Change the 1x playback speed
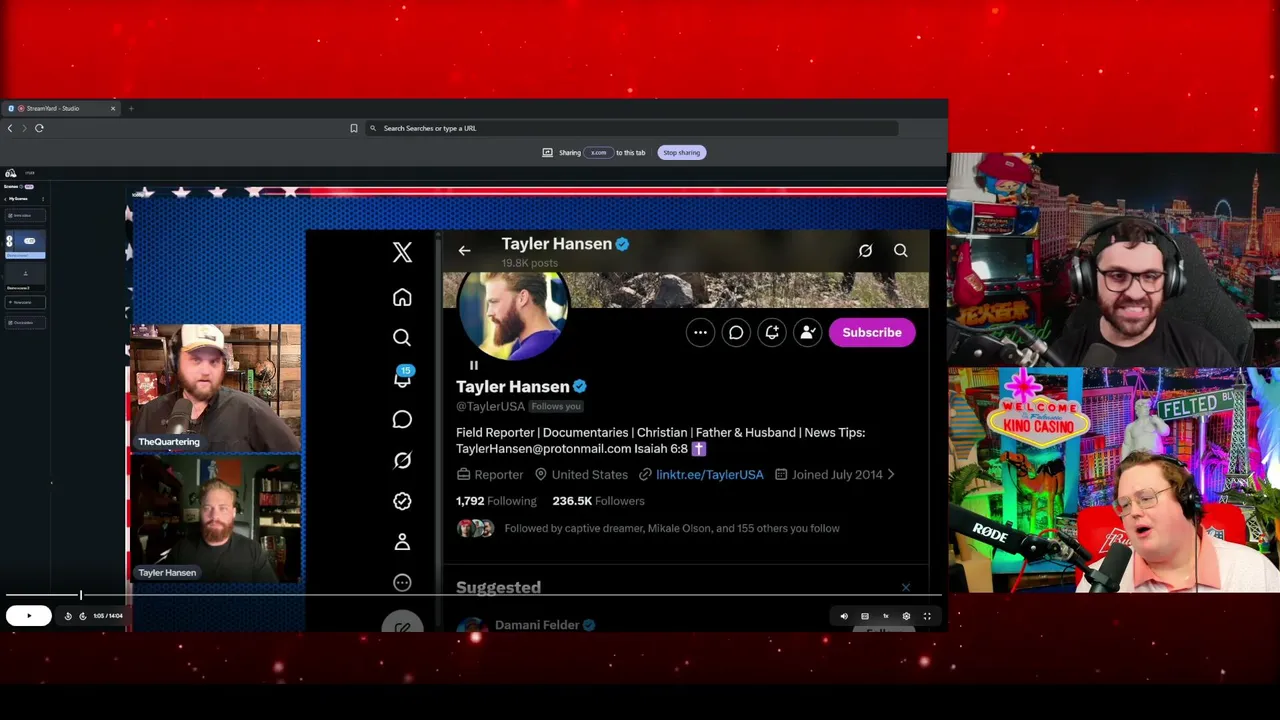Viewport: 1280px width, 720px height. coord(885,616)
